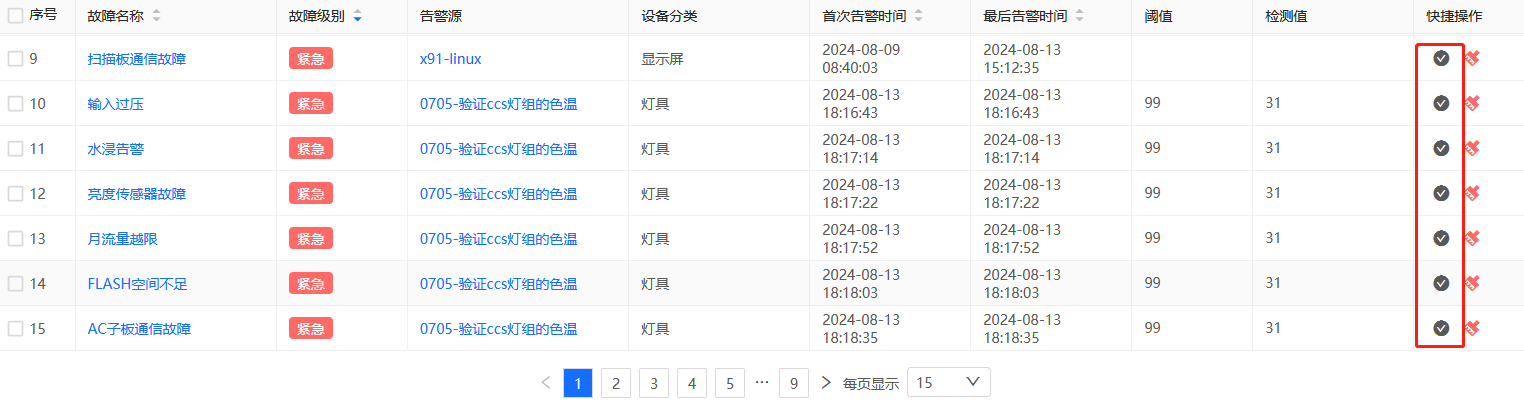Confirm the 月流量越限 alarm with check icon
This screenshot has width=1524, height=412.
[x=1441, y=238]
